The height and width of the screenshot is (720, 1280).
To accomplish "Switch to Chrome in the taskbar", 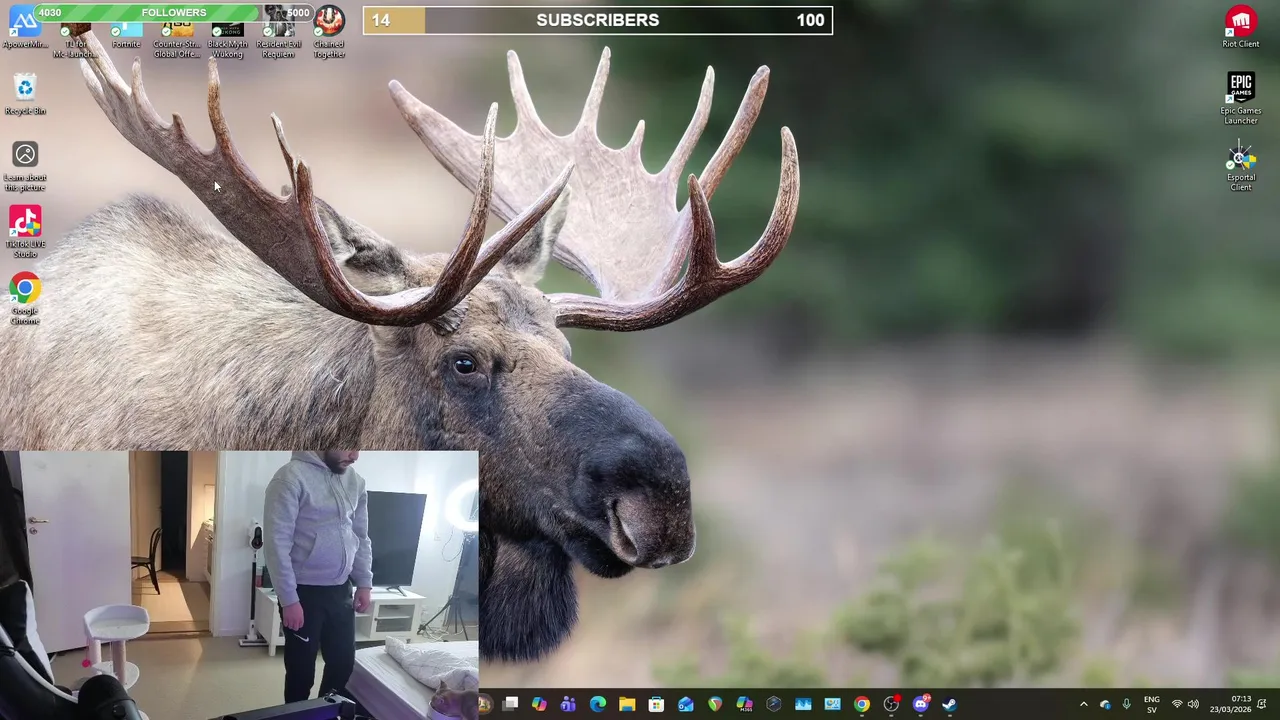I will [x=862, y=705].
